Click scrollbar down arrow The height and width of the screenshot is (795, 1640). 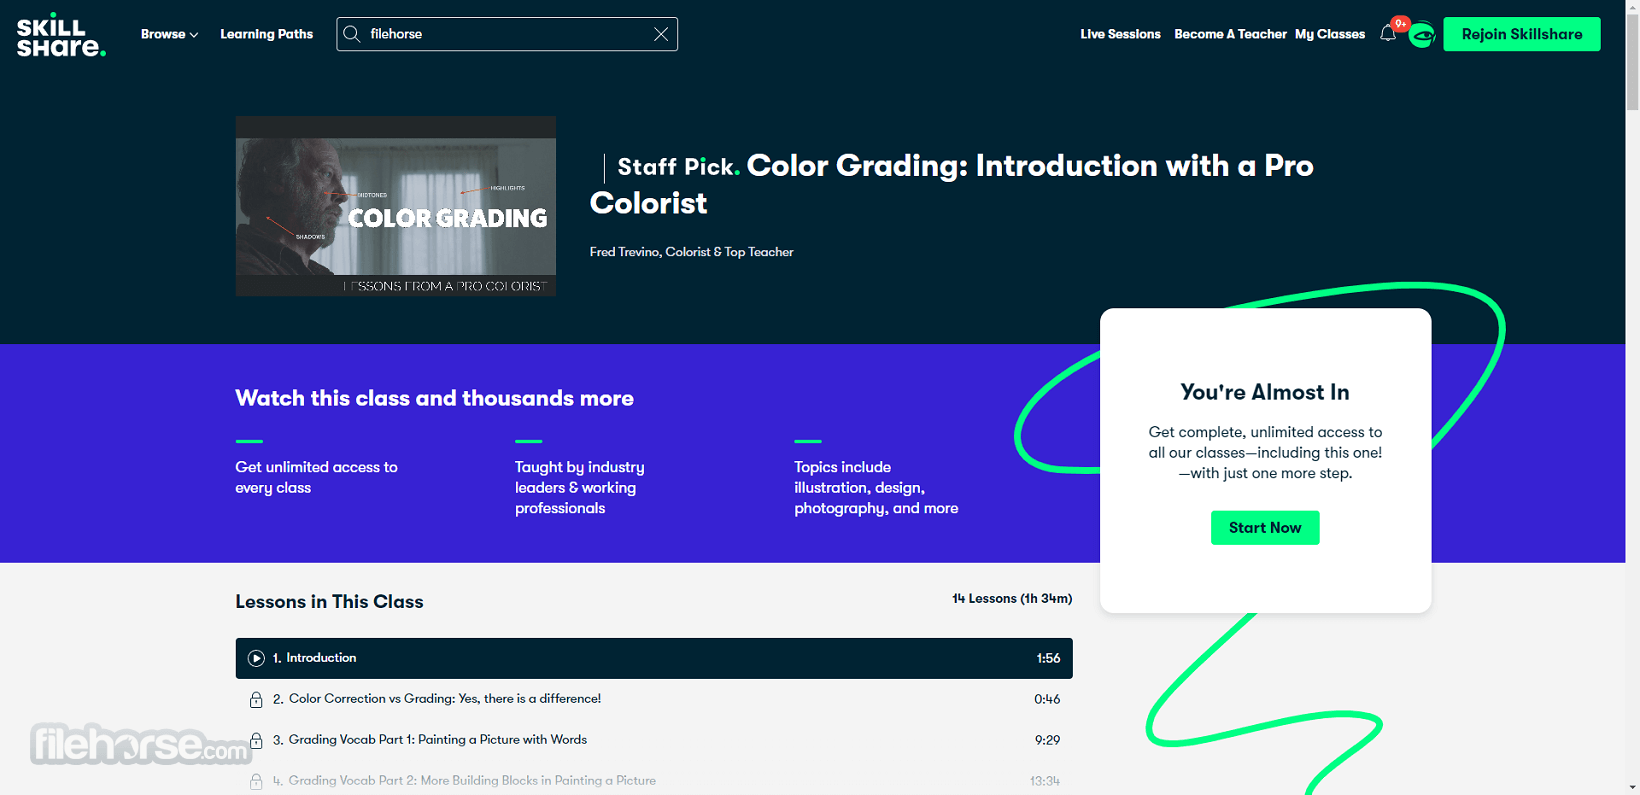(x=1632, y=787)
